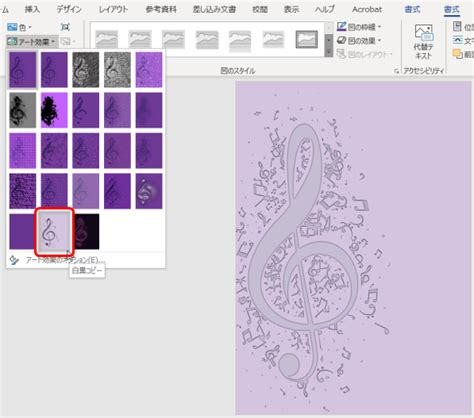
Task: Open the 色 (Color) dropdown
Action: 19,27
